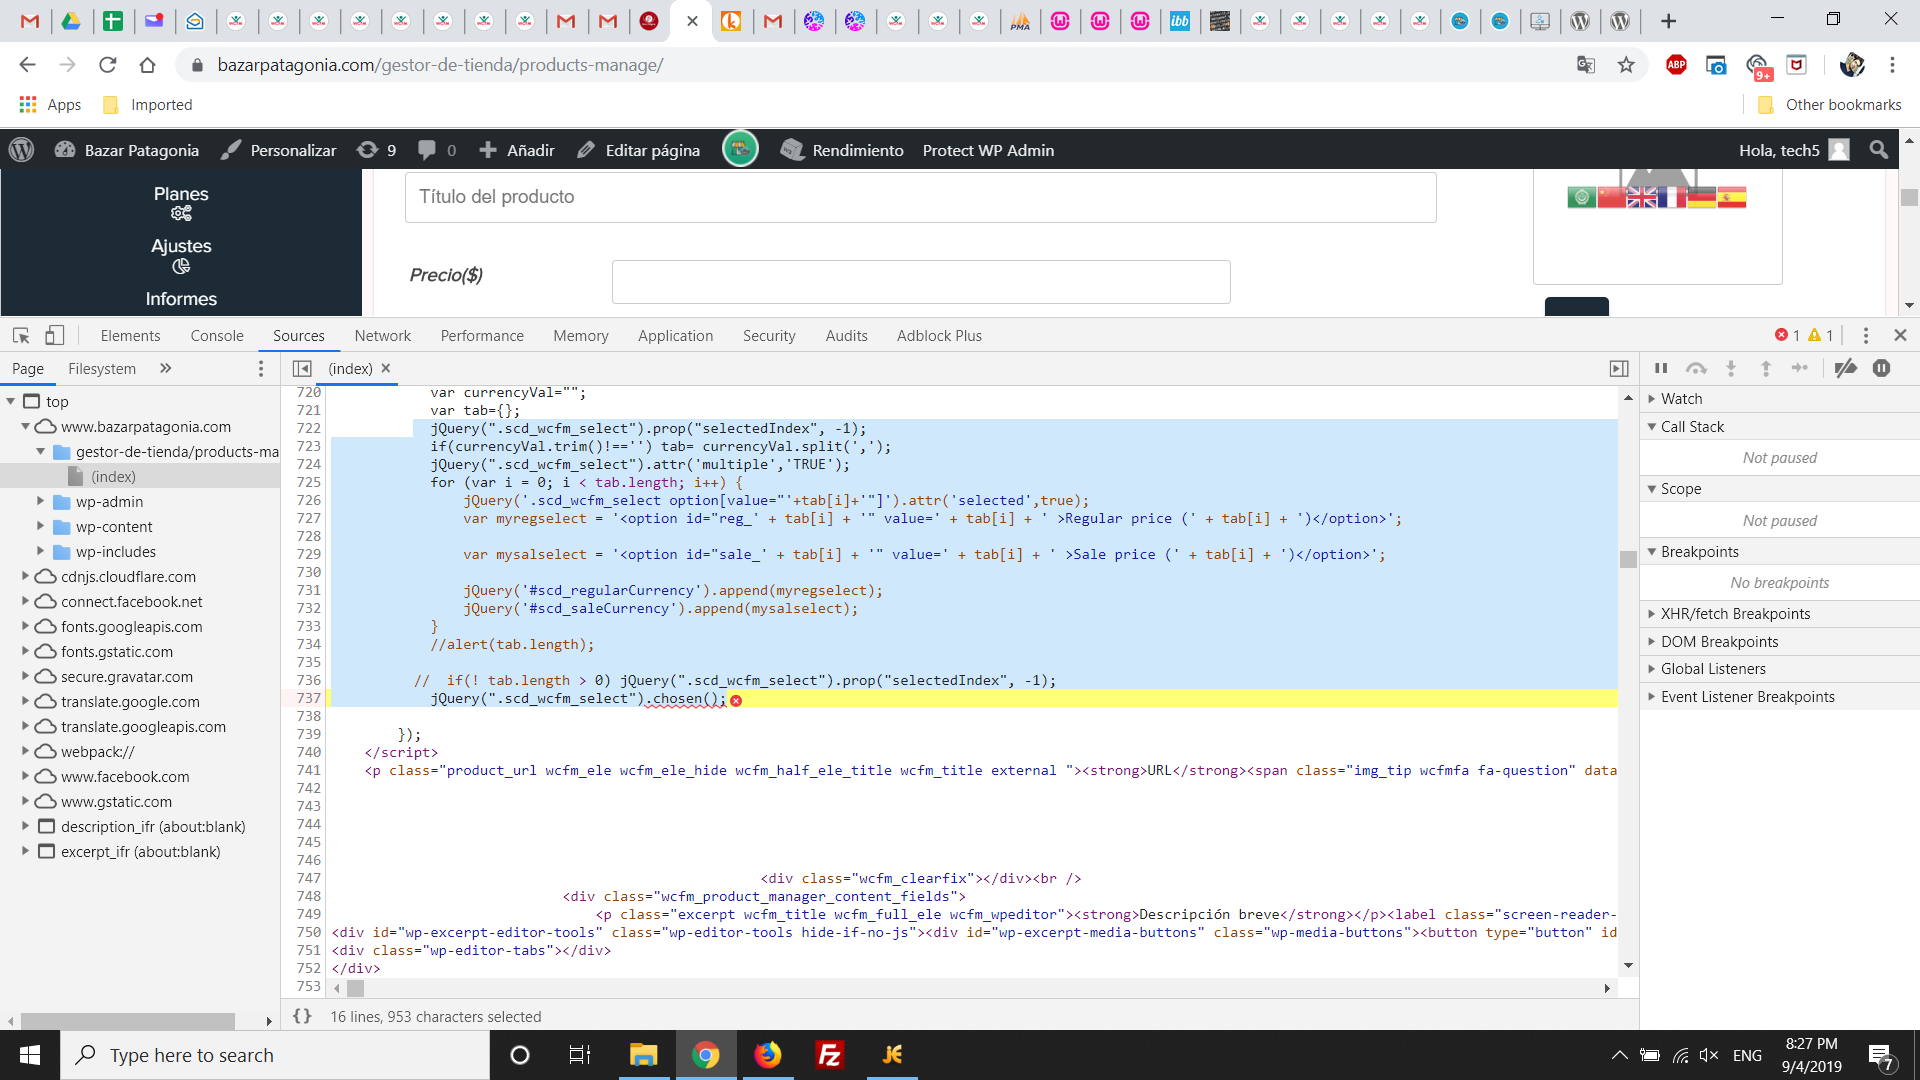Click the search icon in WordPress admin bar
1920x1080 pixels.
[1879, 150]
